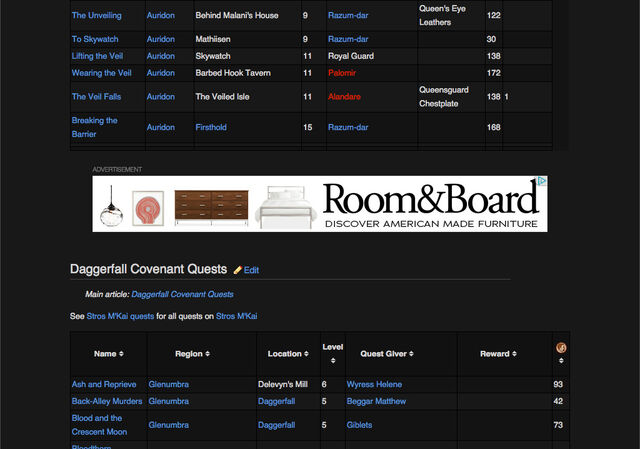Open the Firsthold location link
Image resolution: width=640 pixels, height=449 pixels.
pos(211,127)
